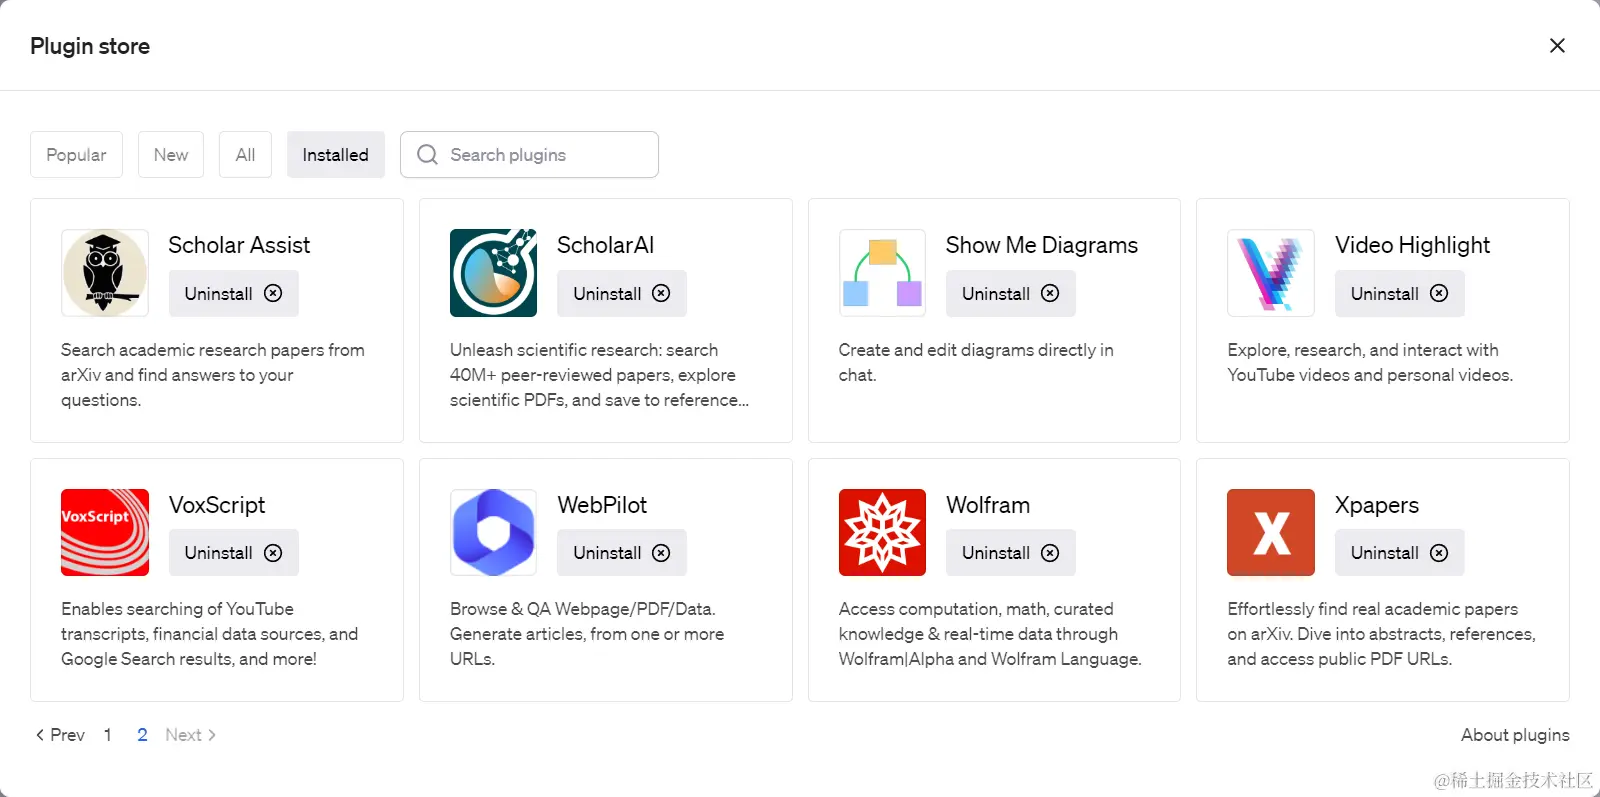Click the Video Highlight plugin logo

coord(1271,273)
